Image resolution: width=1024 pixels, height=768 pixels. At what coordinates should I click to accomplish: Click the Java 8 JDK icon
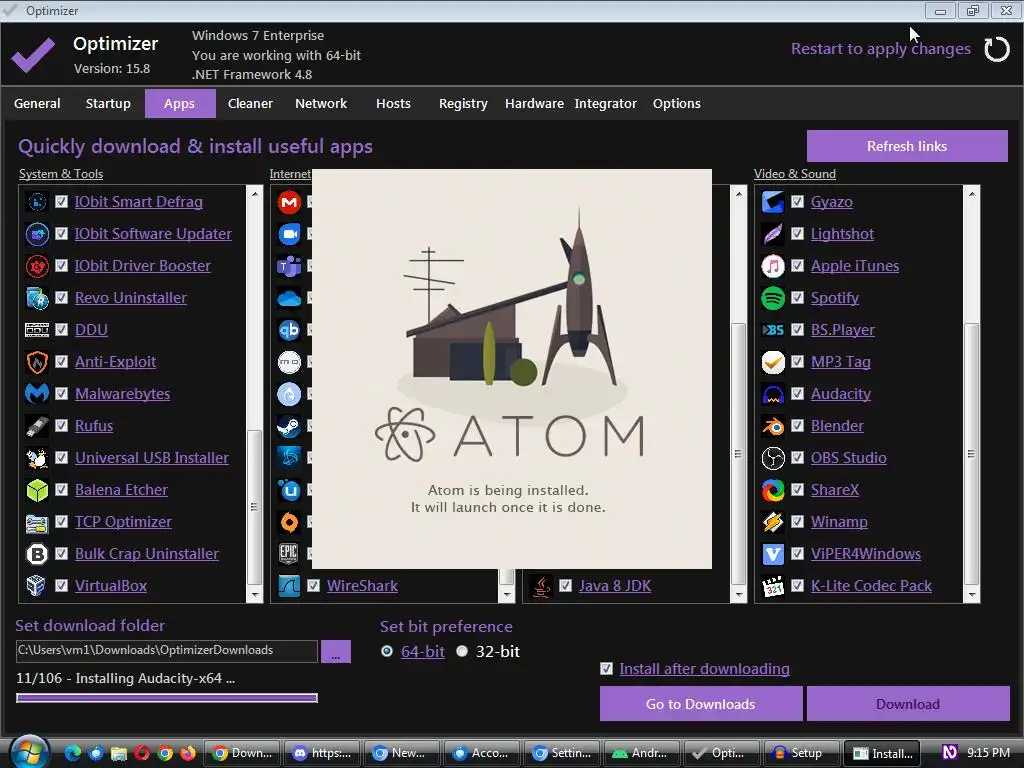(541, 586)
